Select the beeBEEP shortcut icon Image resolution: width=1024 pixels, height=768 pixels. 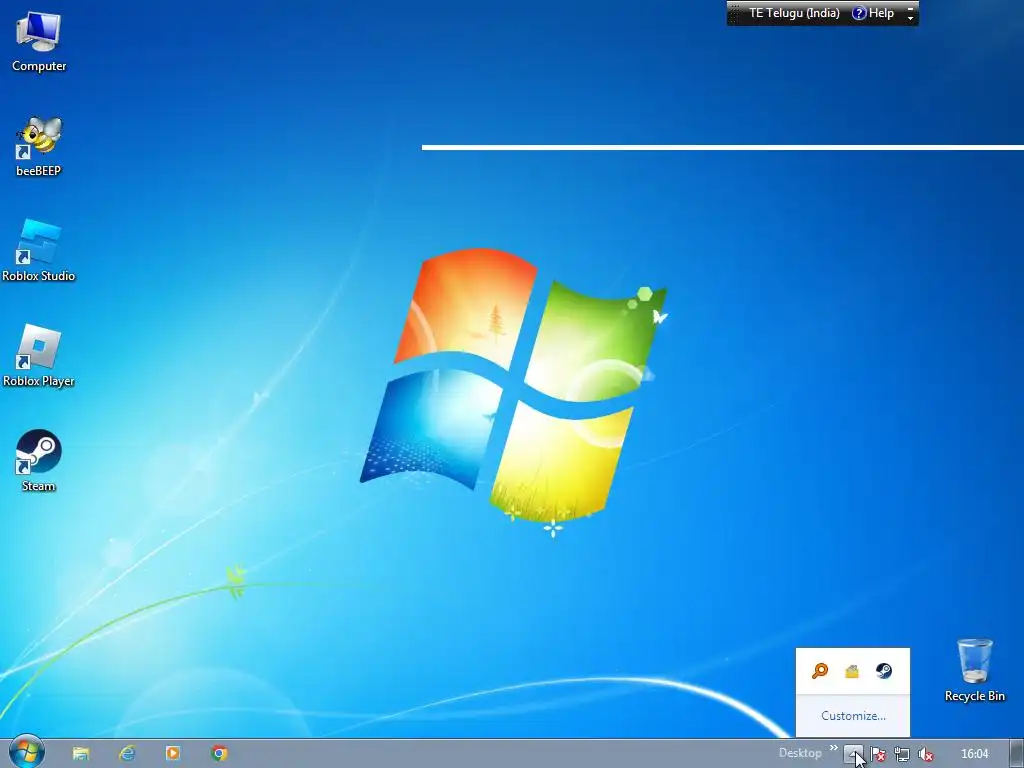click(x=39, y=147)
